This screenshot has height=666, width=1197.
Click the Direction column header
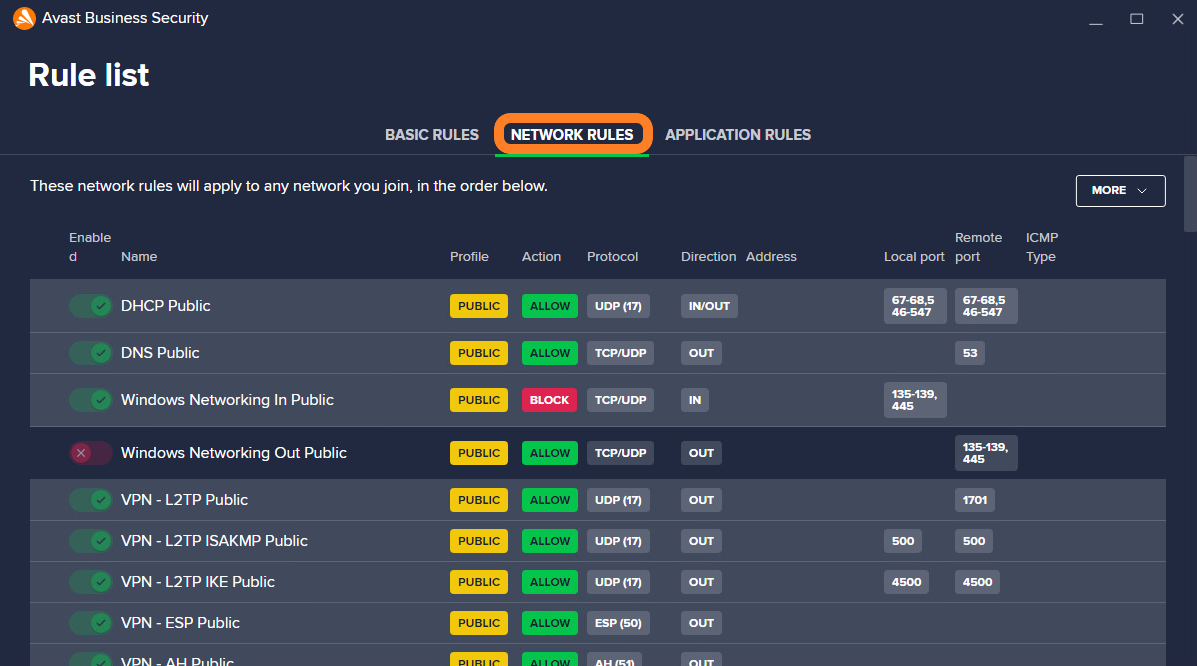708,257
